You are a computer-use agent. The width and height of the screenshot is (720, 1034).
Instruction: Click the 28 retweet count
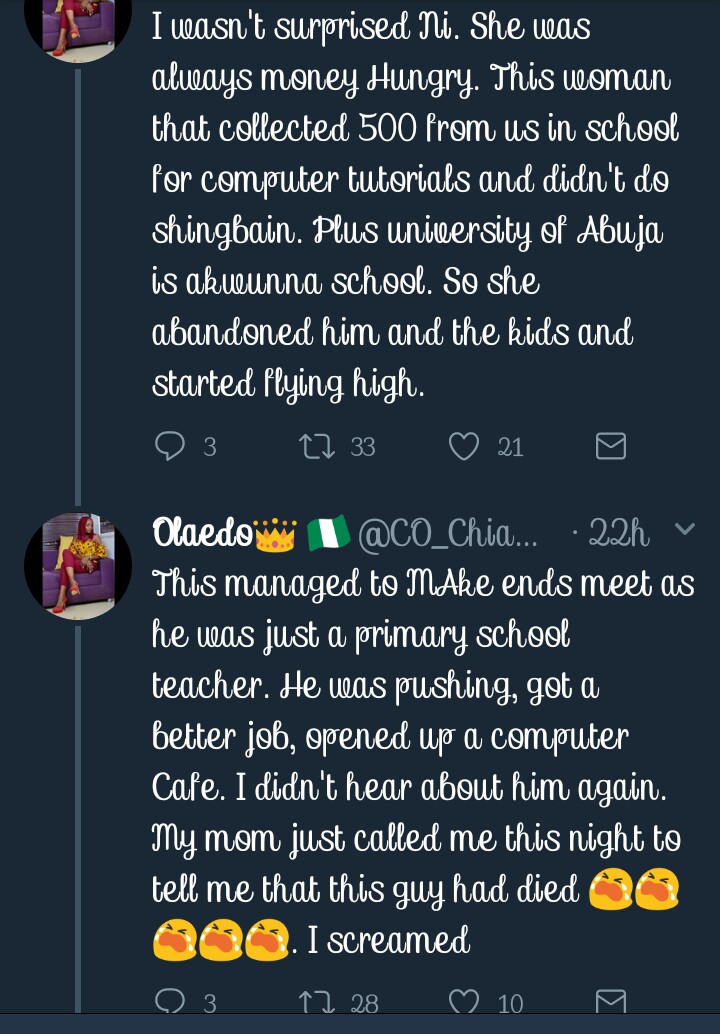[364, 1003]
